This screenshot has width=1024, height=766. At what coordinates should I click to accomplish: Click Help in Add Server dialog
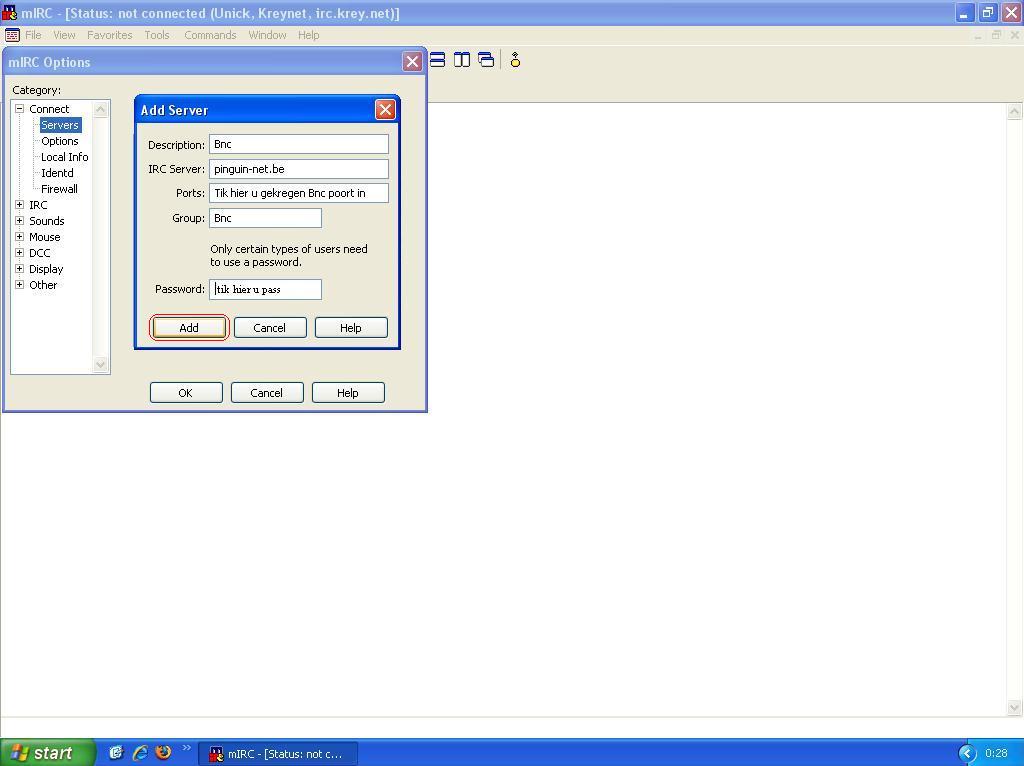(351, 328)
